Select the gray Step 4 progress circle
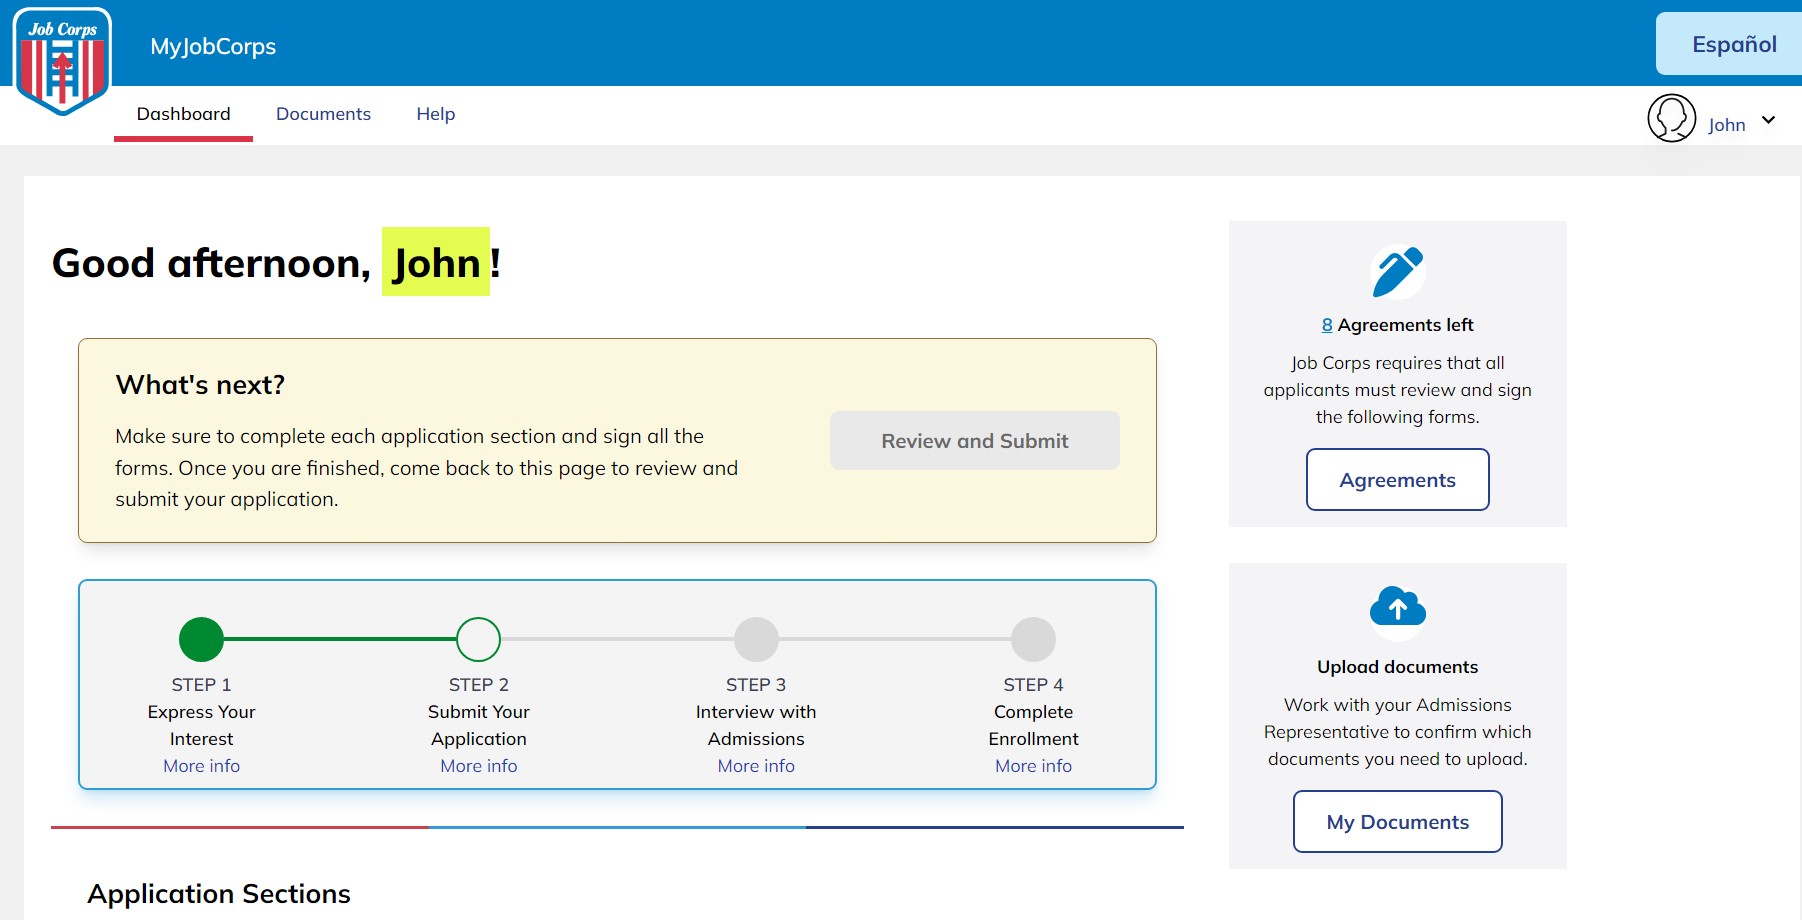 point(1033,640)
